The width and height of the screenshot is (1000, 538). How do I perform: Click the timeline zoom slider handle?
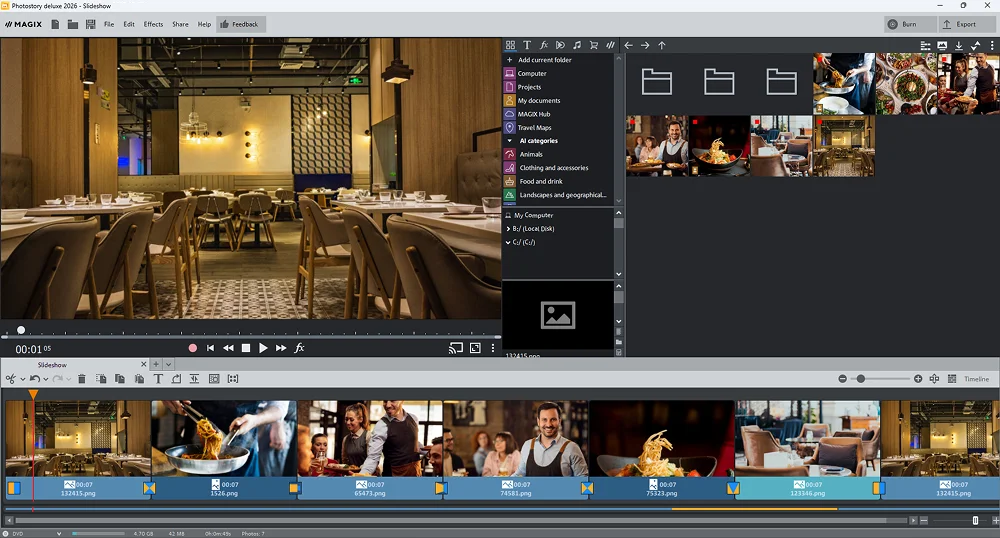tap(860, 379)
